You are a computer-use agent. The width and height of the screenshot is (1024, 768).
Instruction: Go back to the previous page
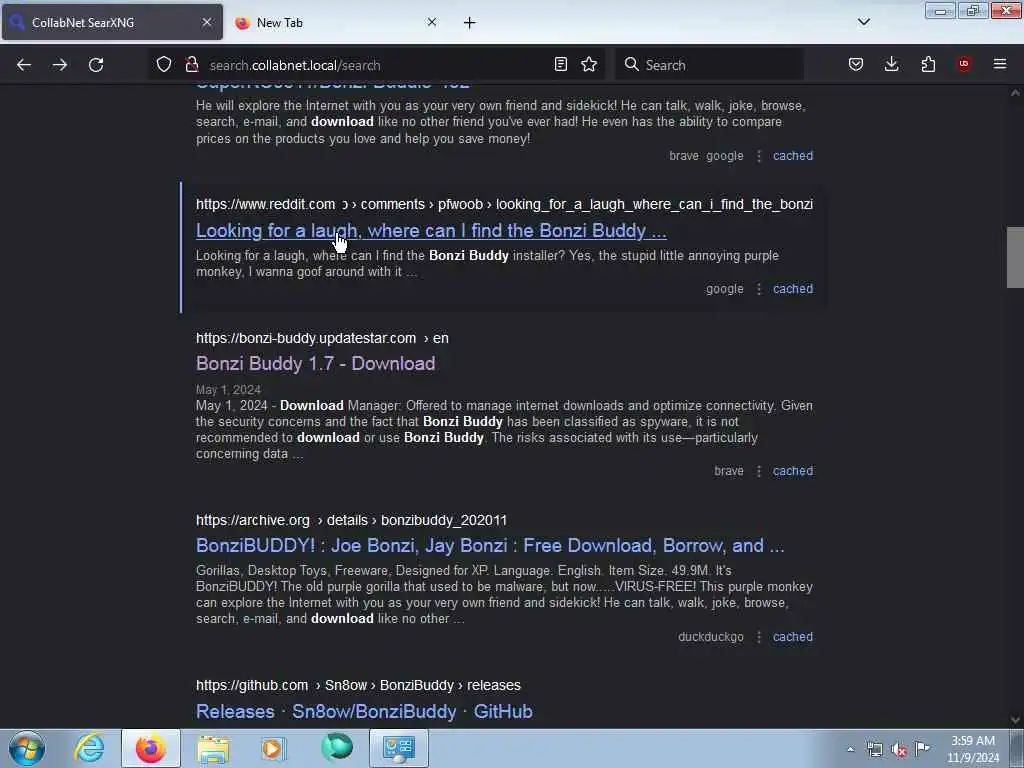coord(24,65)
